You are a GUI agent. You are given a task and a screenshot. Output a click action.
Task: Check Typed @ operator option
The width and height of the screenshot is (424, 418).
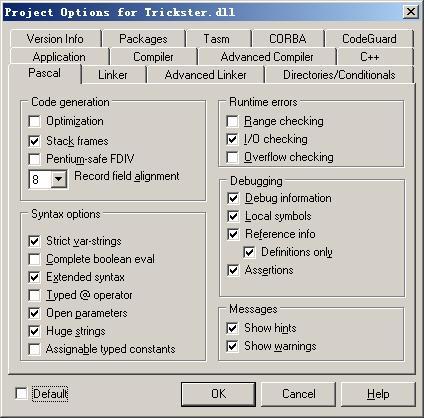[34, 295]
